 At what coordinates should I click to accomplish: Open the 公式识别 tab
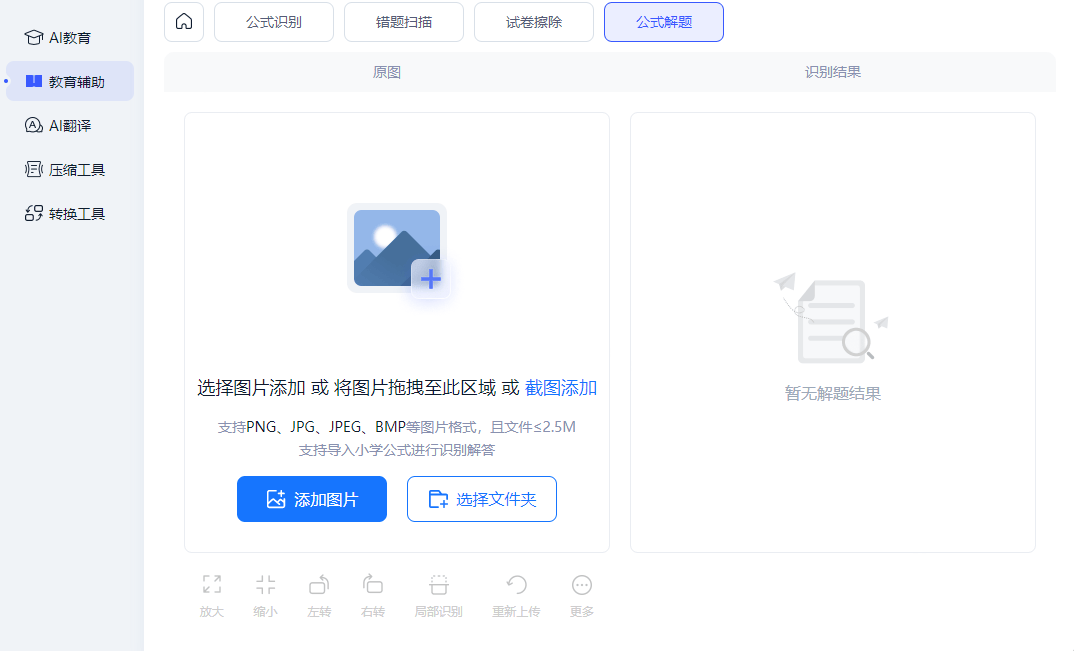click(x=274, y=22)
